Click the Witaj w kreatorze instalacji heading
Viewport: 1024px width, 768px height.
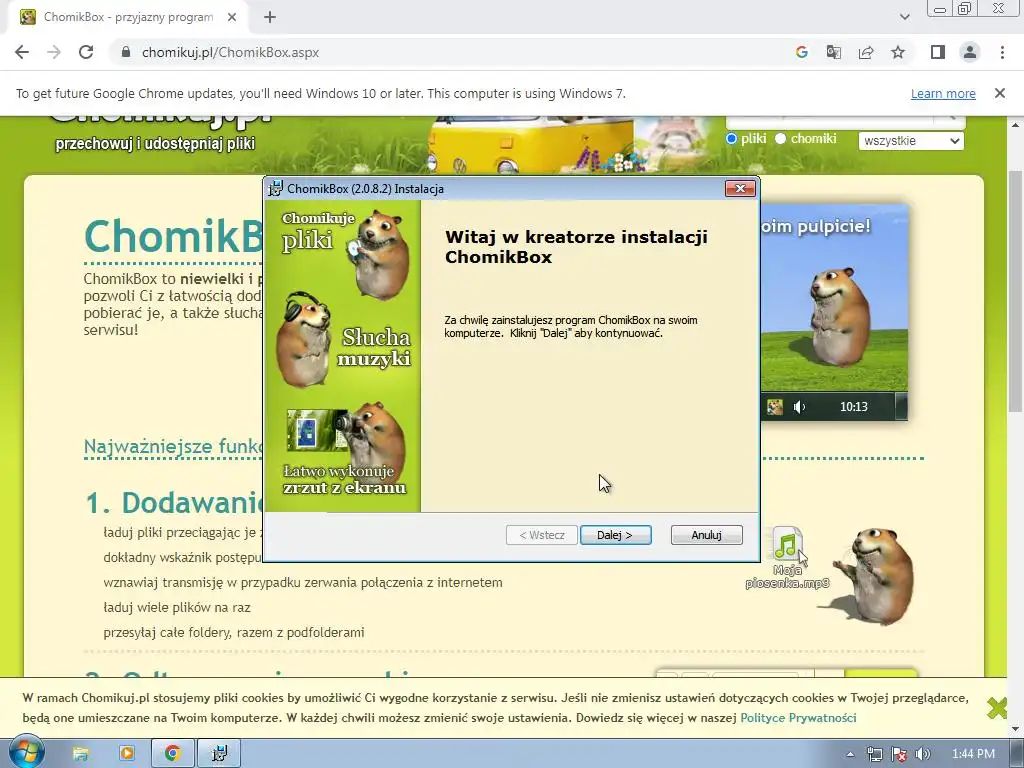tap(576, 247)
